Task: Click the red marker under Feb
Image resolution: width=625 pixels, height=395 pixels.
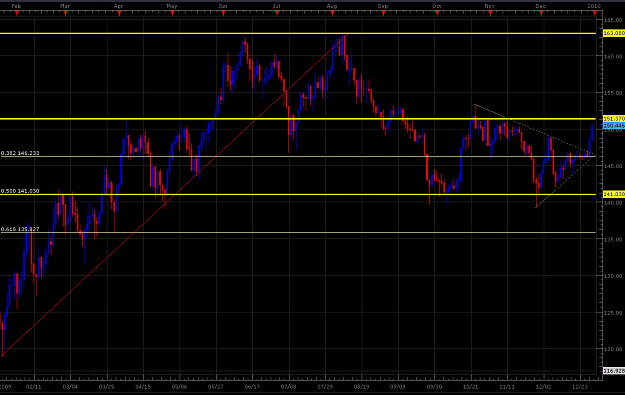Action: click(17, 14)
